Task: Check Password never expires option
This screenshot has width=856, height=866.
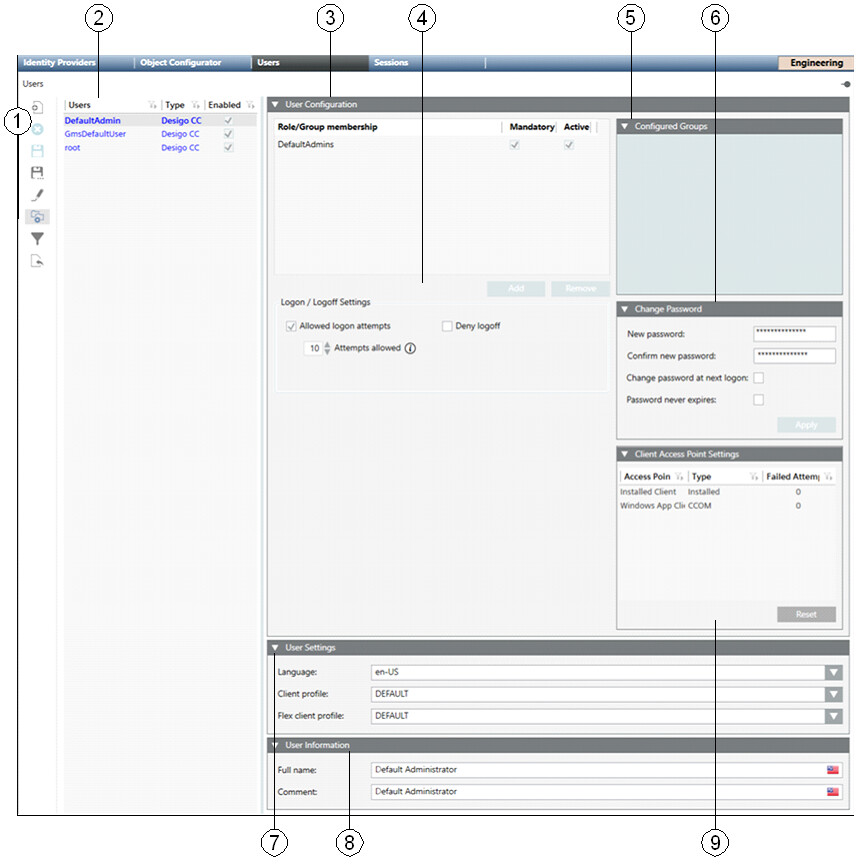Action: click(758, 400)
